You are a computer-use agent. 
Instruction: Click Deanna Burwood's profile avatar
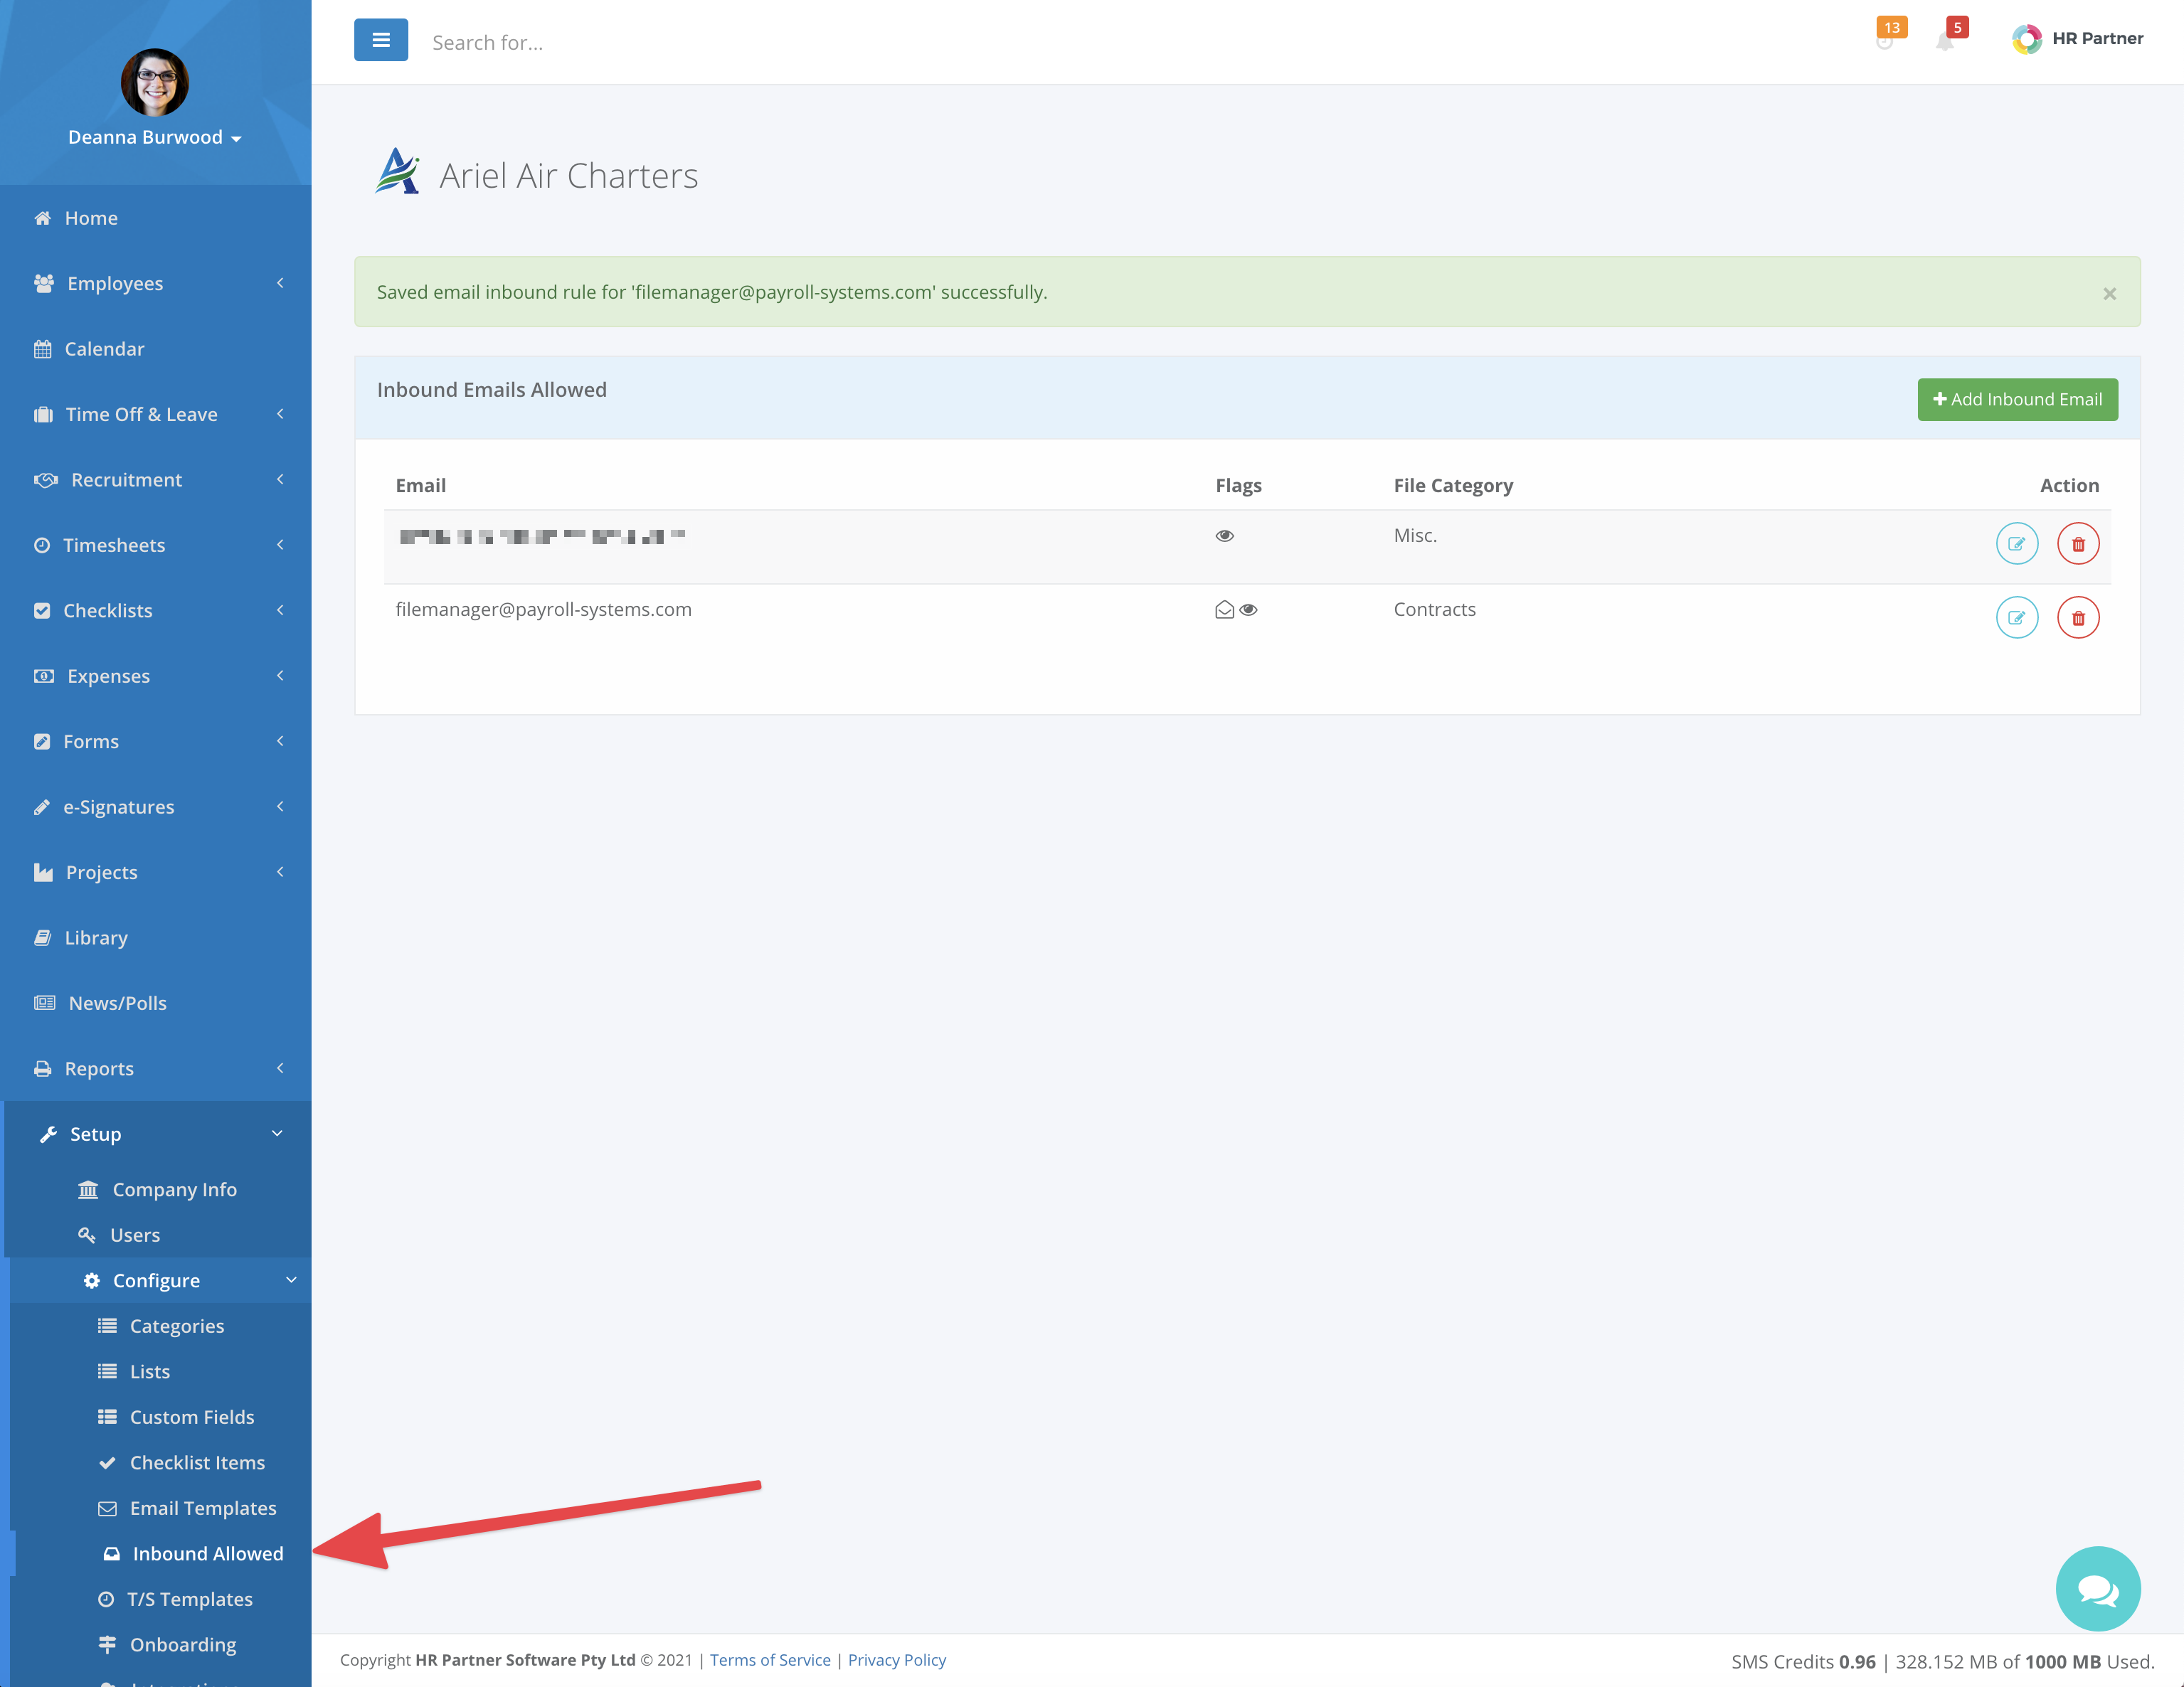click(x=155, y=82)
